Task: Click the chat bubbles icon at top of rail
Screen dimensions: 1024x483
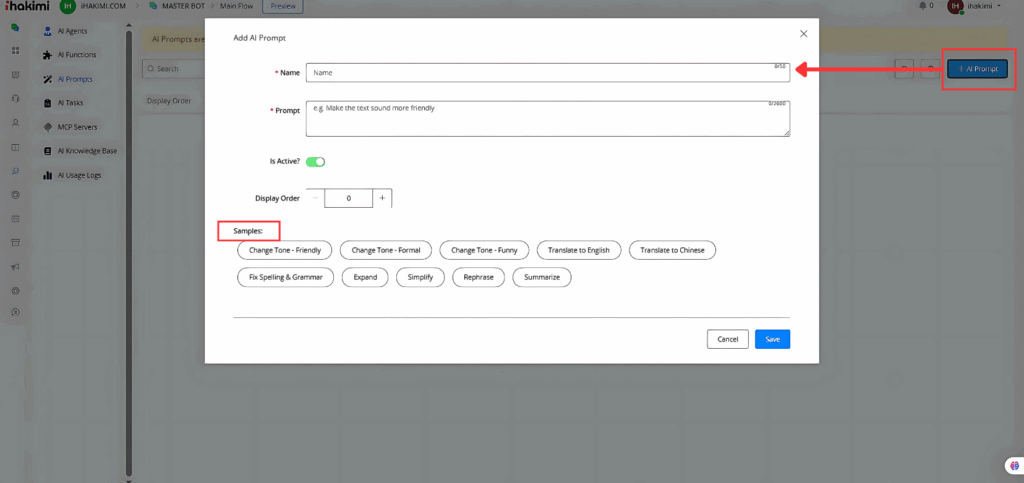Action: pyautogui.click(x=15, y=28)
